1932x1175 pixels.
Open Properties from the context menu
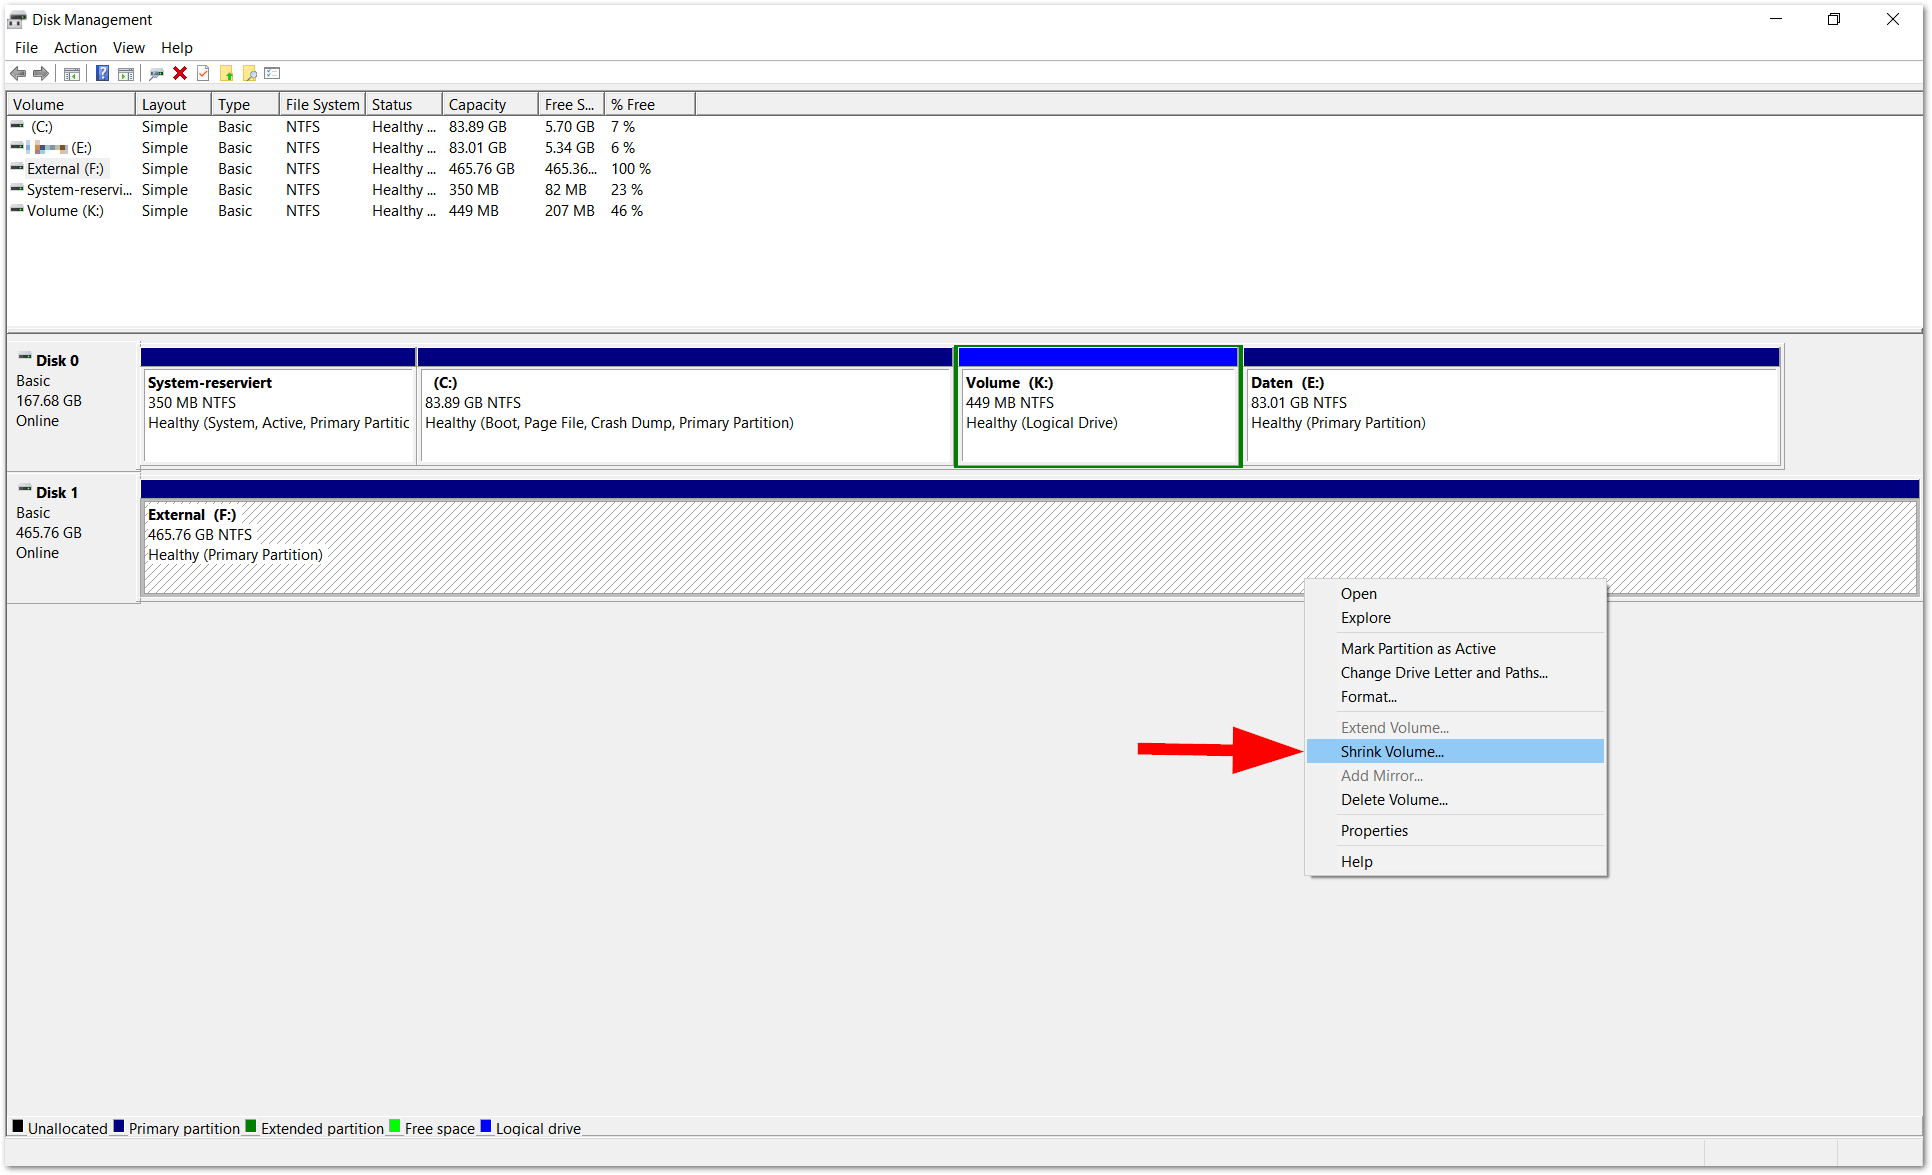pos(1374,830)
